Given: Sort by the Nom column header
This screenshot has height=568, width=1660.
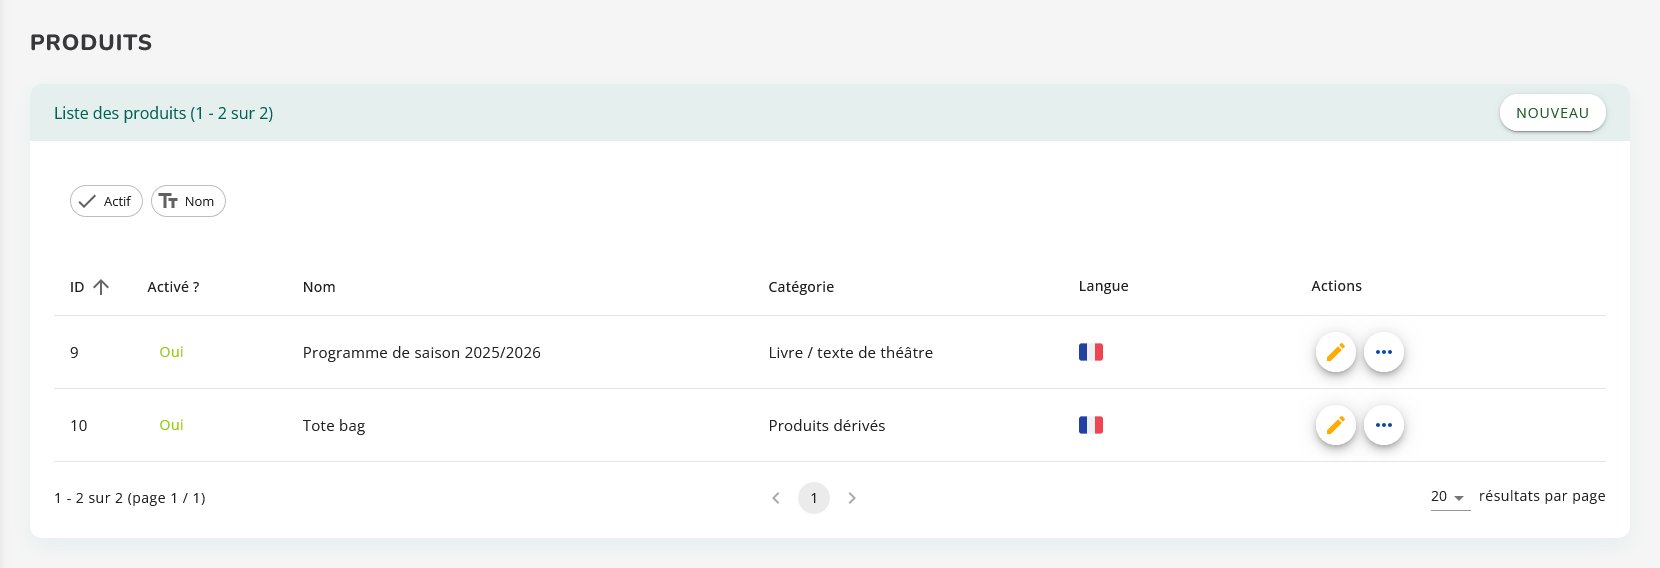Looking at the screenshot, I should click(319, 287).
